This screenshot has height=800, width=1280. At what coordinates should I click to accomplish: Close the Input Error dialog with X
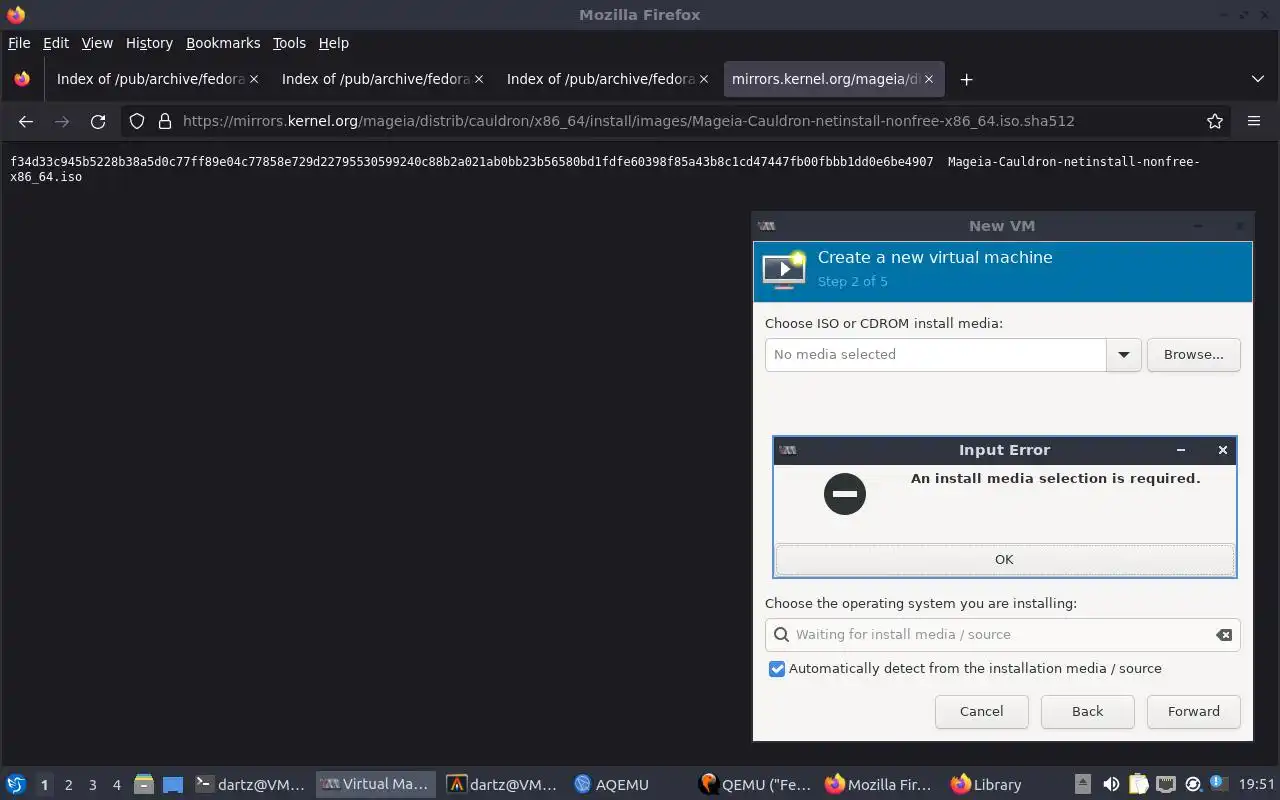[x=1222, y=450]
